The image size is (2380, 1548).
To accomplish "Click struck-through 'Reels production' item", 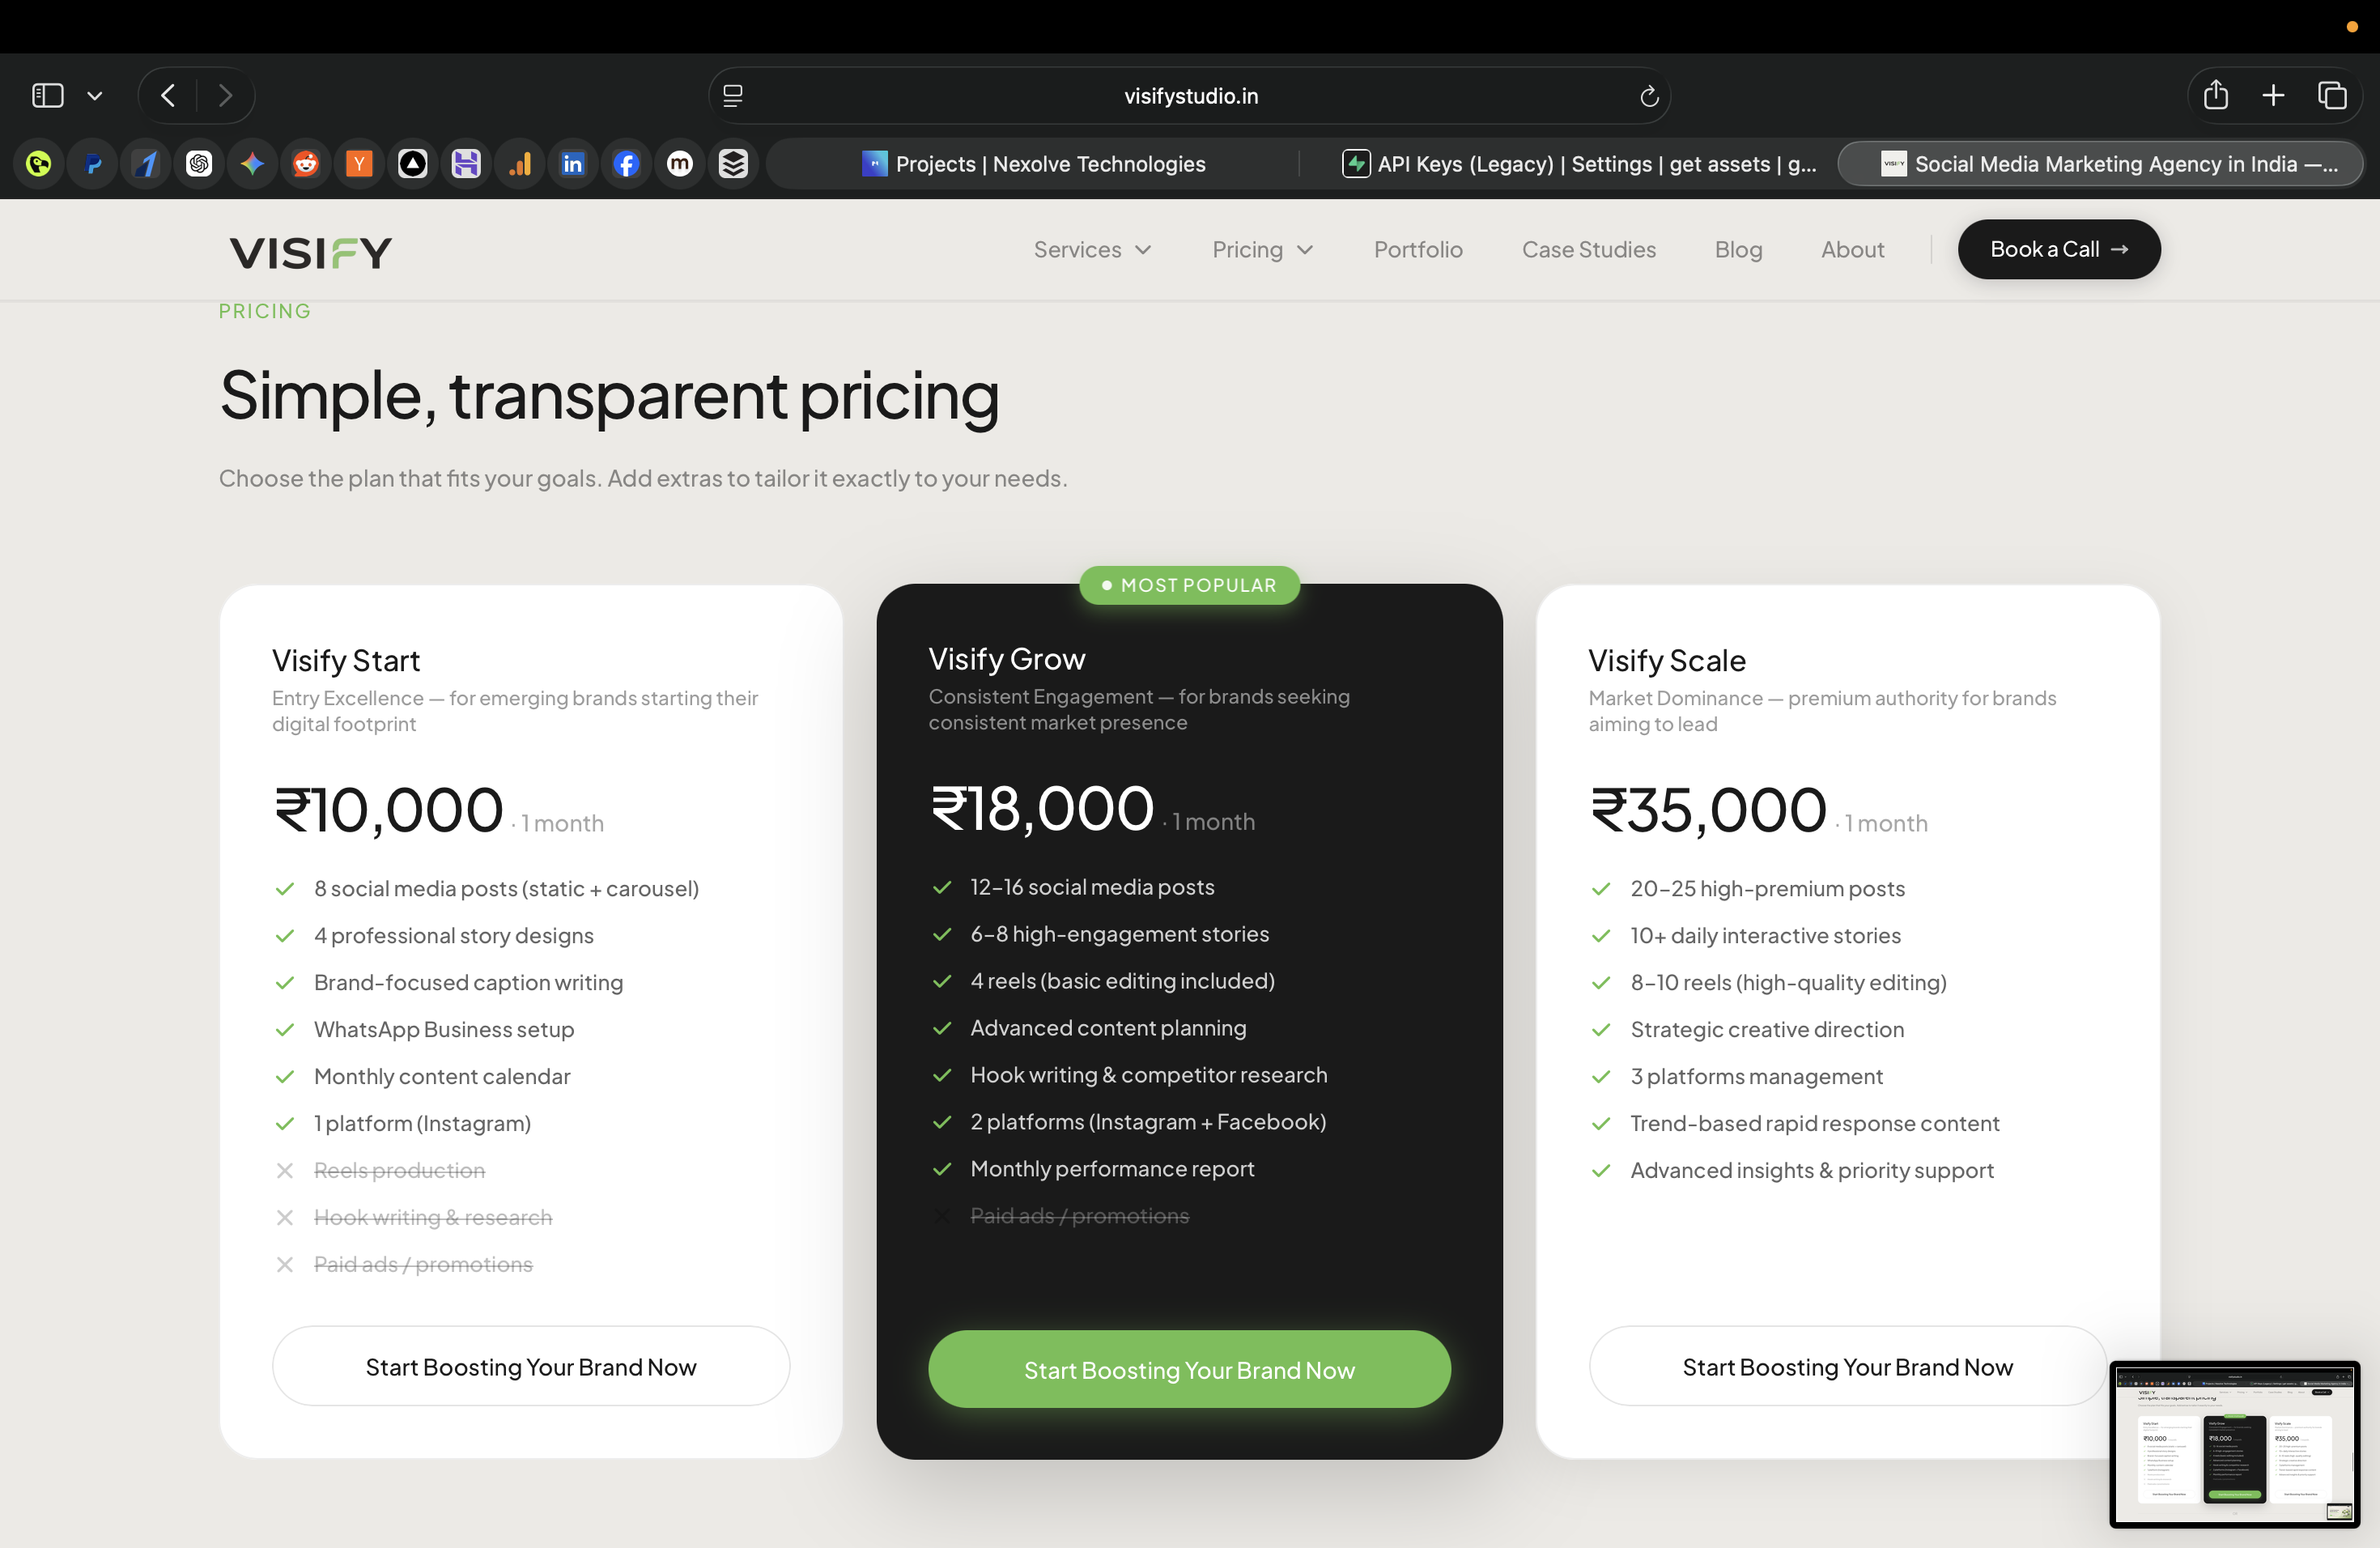I will coord(399,1170).
